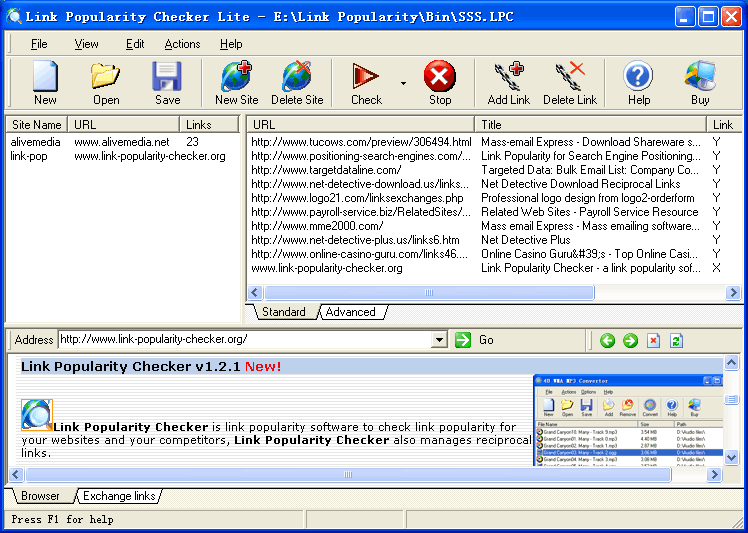Click the browser pane scroll right arrow
The width and height of the screenshot is (748, 533).
click(714, 474)
